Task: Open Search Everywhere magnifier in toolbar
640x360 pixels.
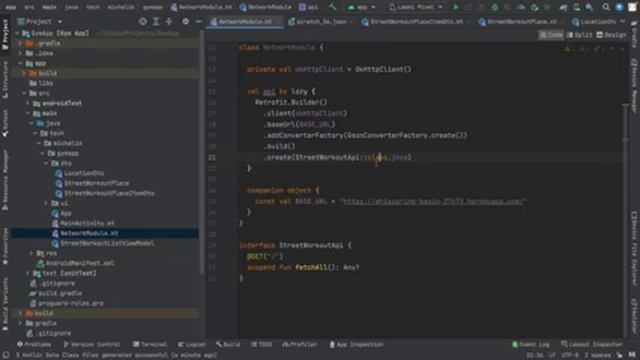Action: coord(606,7)
